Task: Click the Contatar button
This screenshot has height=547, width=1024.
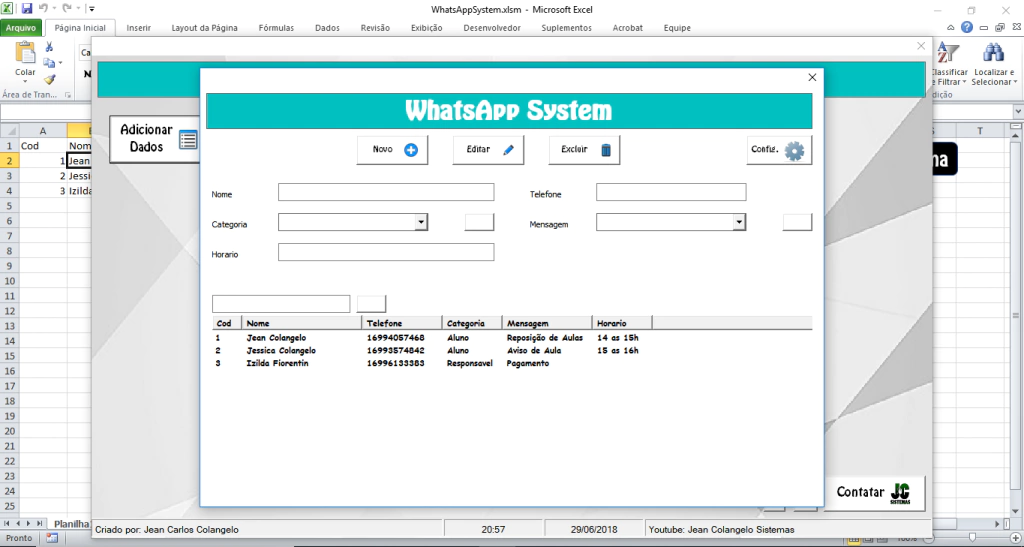Action: tap(874, 492)
